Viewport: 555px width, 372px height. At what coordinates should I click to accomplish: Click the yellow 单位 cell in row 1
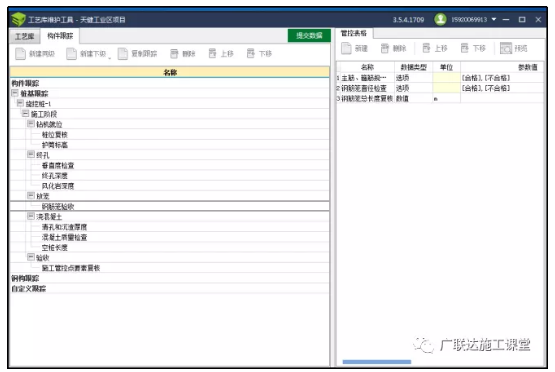(x=446, y=78)
